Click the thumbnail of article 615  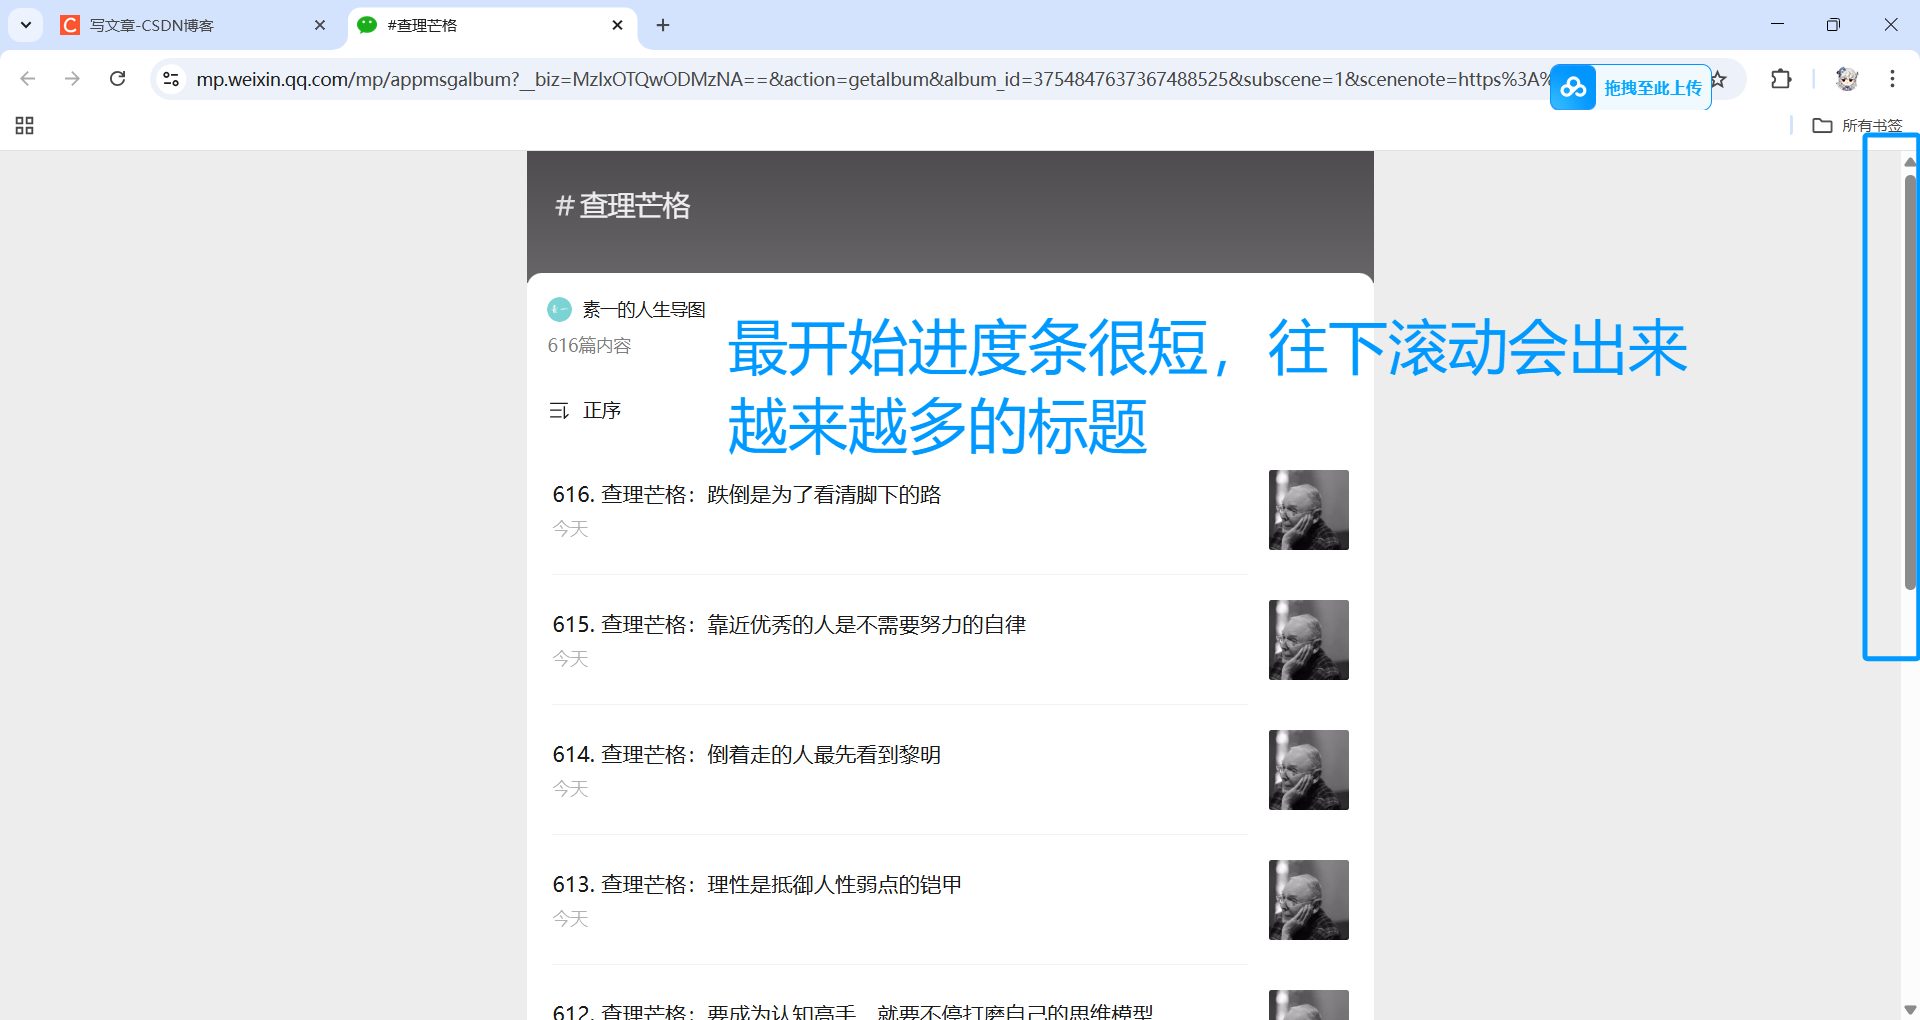(1309, 640)
